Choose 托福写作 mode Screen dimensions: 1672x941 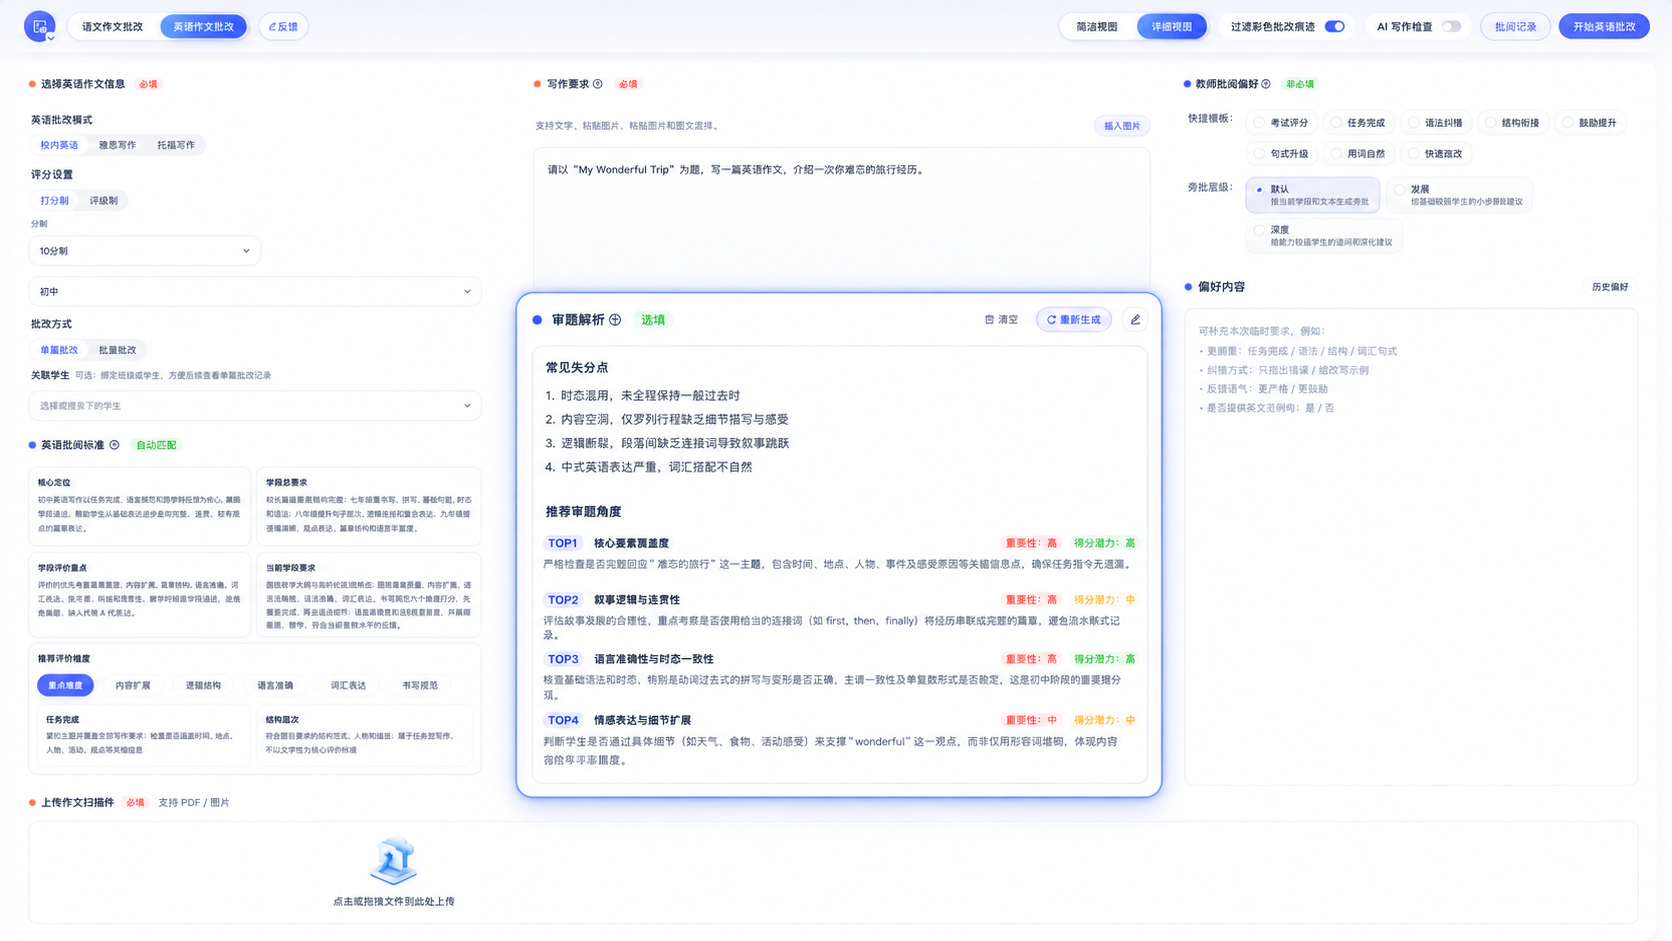click(176, 145)
